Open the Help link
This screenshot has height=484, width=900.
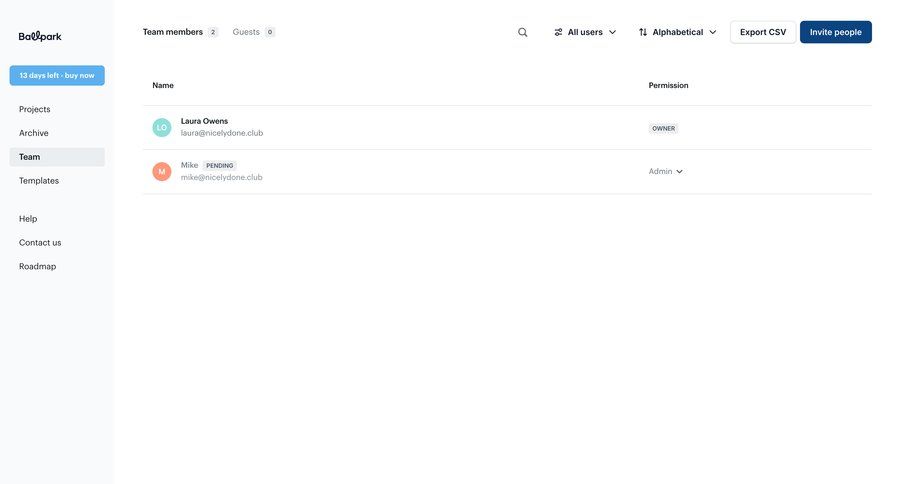[x=28, y=219]
